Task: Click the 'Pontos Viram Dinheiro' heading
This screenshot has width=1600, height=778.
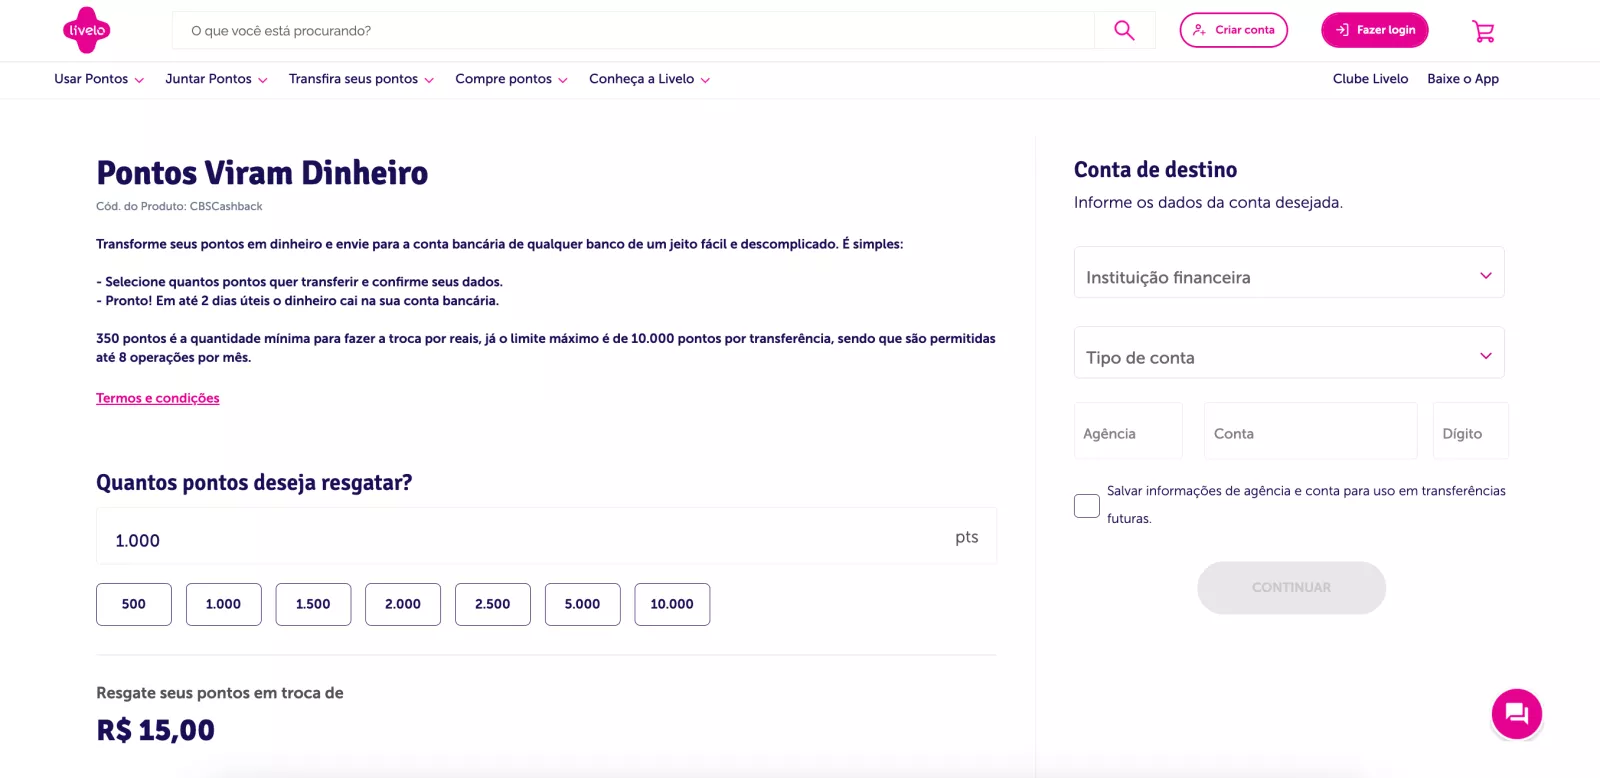Action: pos(262,173)
